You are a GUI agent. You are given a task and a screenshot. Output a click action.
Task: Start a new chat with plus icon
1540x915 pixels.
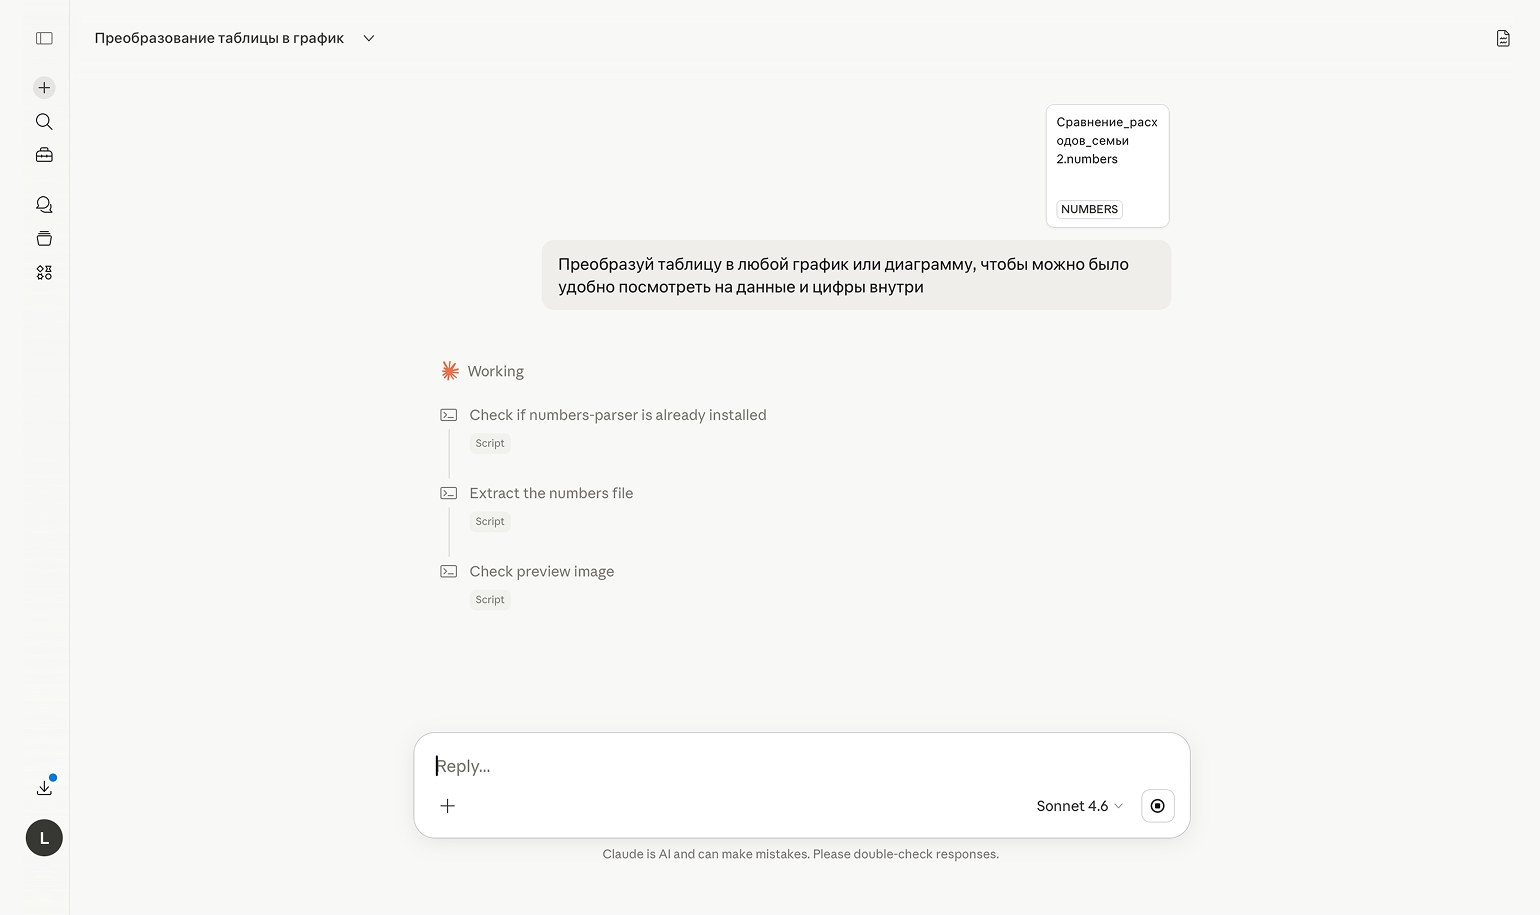coord(44,88)
